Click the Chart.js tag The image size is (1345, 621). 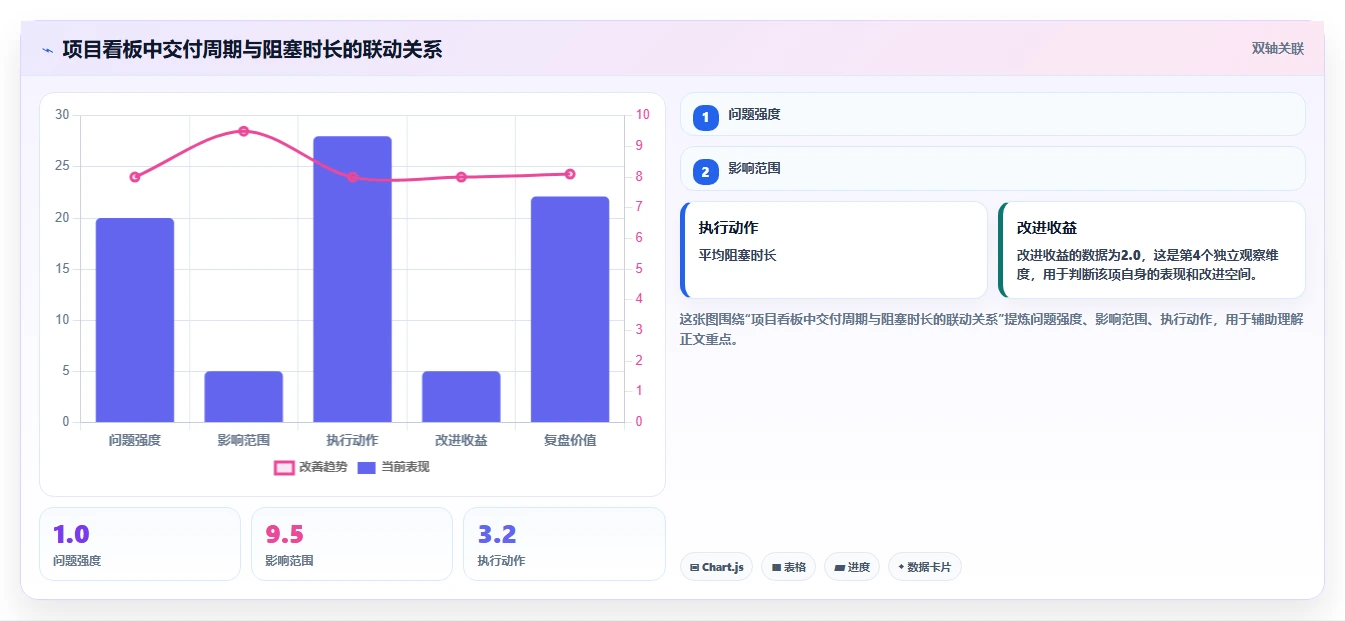click(x=716, y=567)
